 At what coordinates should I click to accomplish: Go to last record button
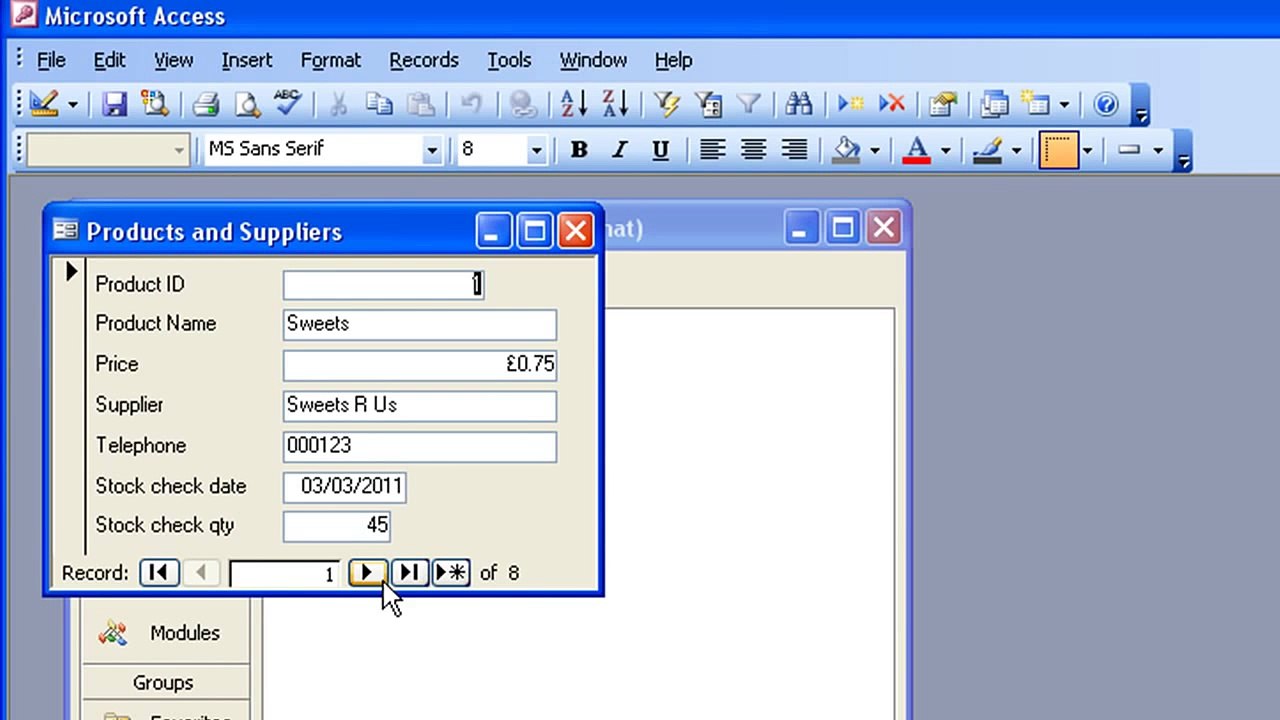pos(408,573)
